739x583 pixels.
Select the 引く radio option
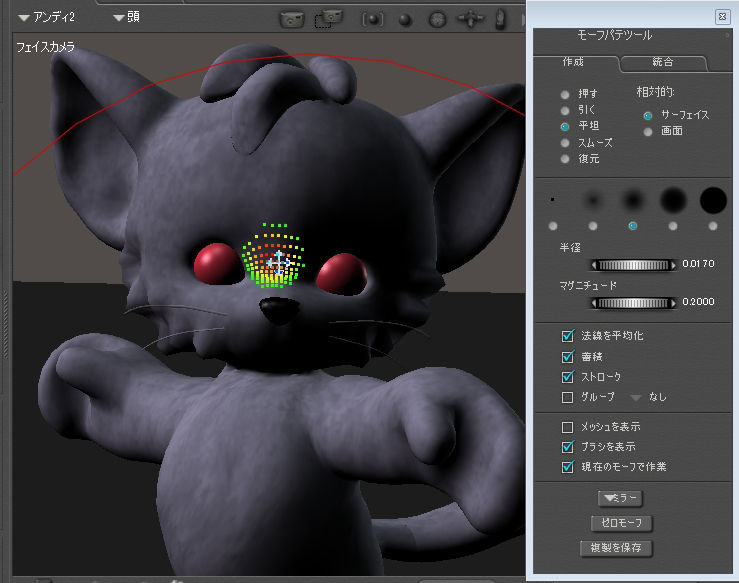tap(565, 110)
